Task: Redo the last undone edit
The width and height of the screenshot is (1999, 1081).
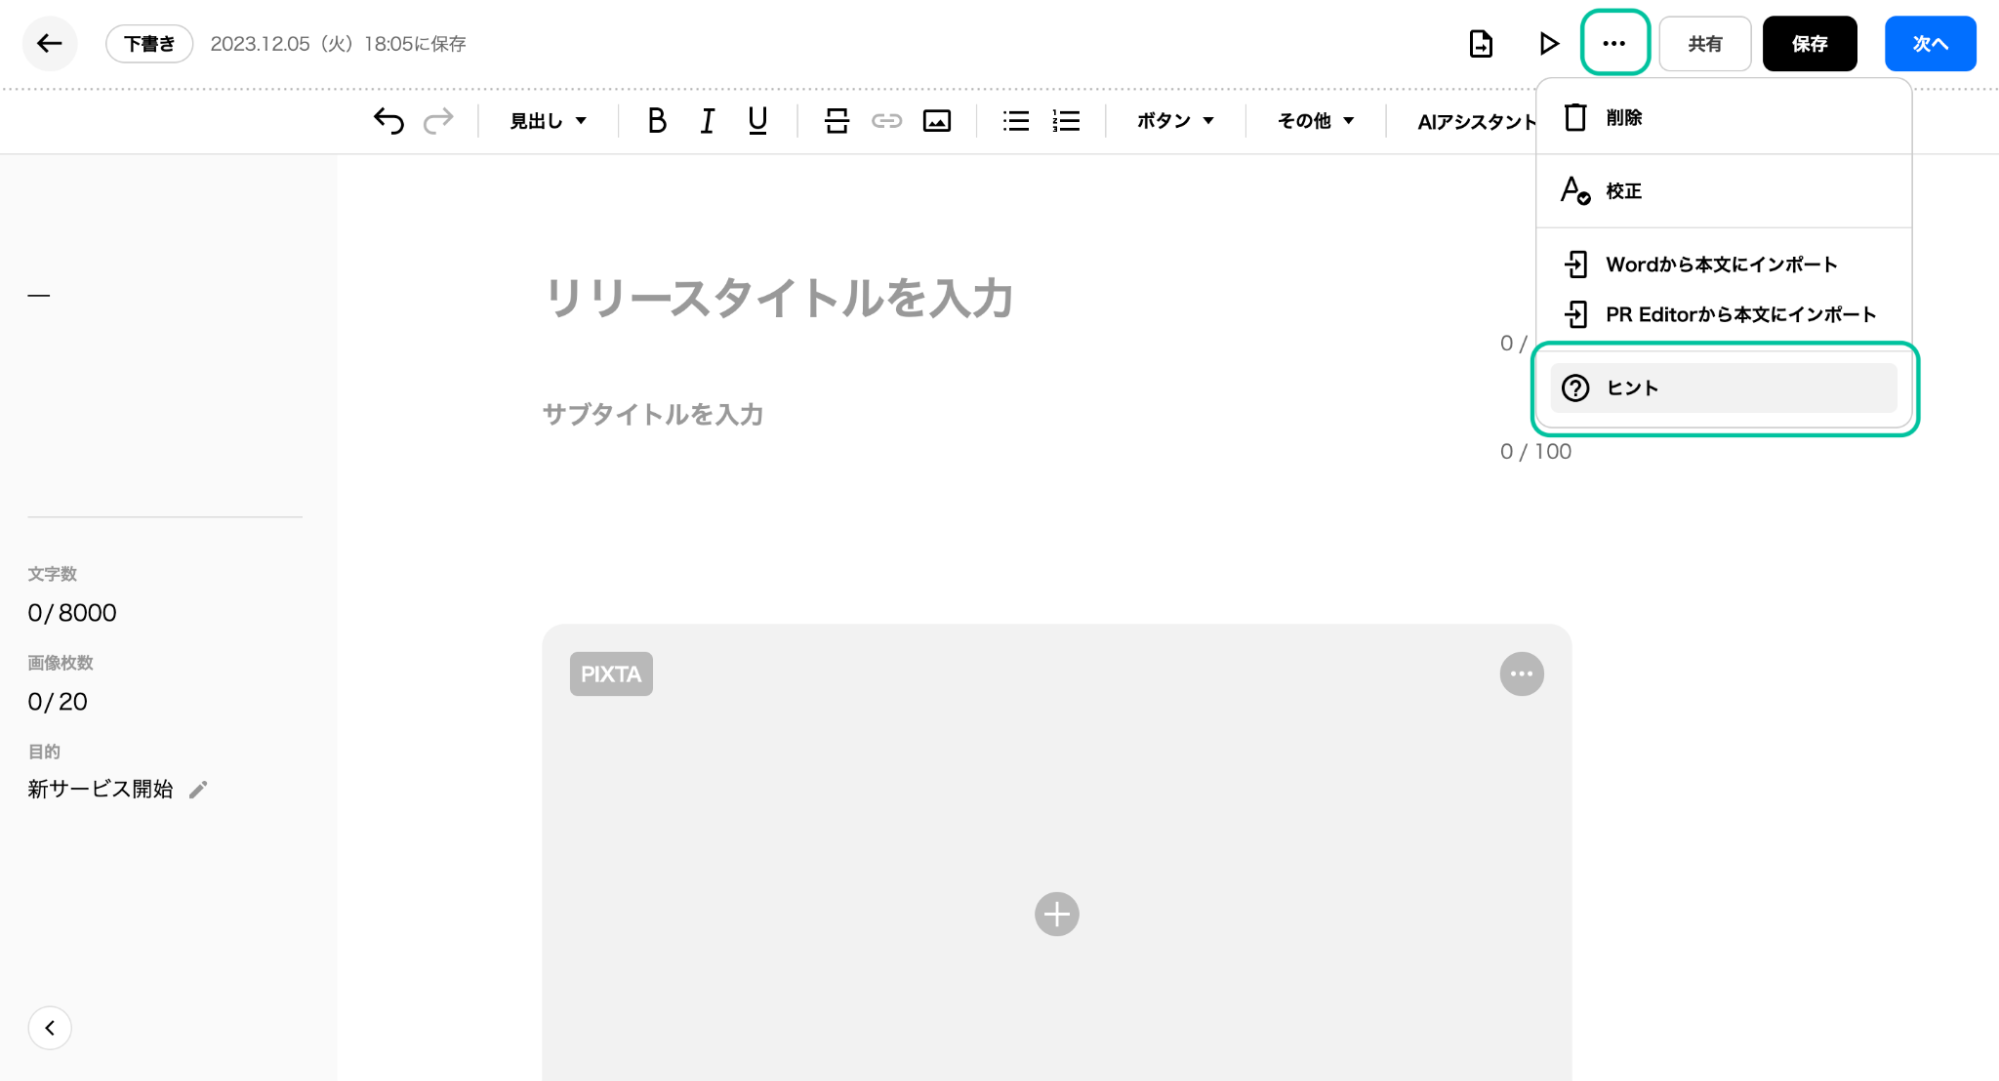Action: (x=438, y=121)
